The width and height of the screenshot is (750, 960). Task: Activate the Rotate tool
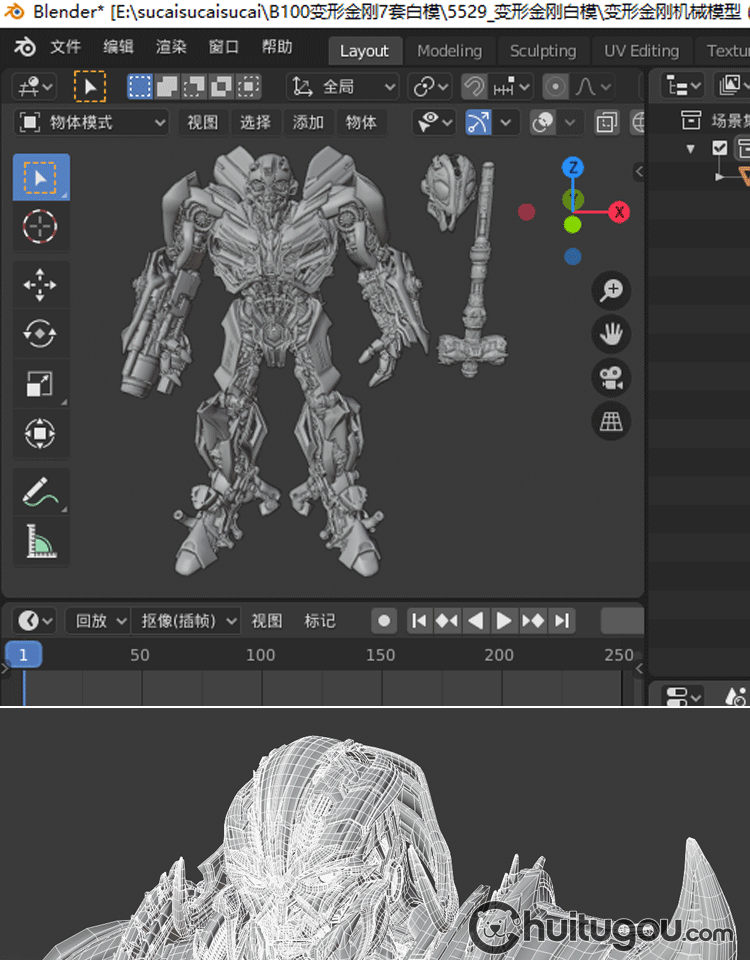tap(40, 334)
